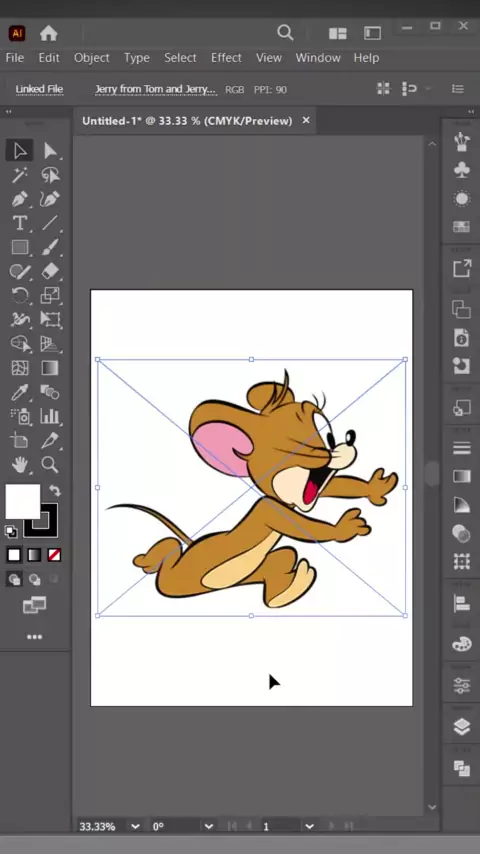Click the Jerry from Tom and Jerry filename
This screenshot has width=480, height=854.
tap(155, 89)
